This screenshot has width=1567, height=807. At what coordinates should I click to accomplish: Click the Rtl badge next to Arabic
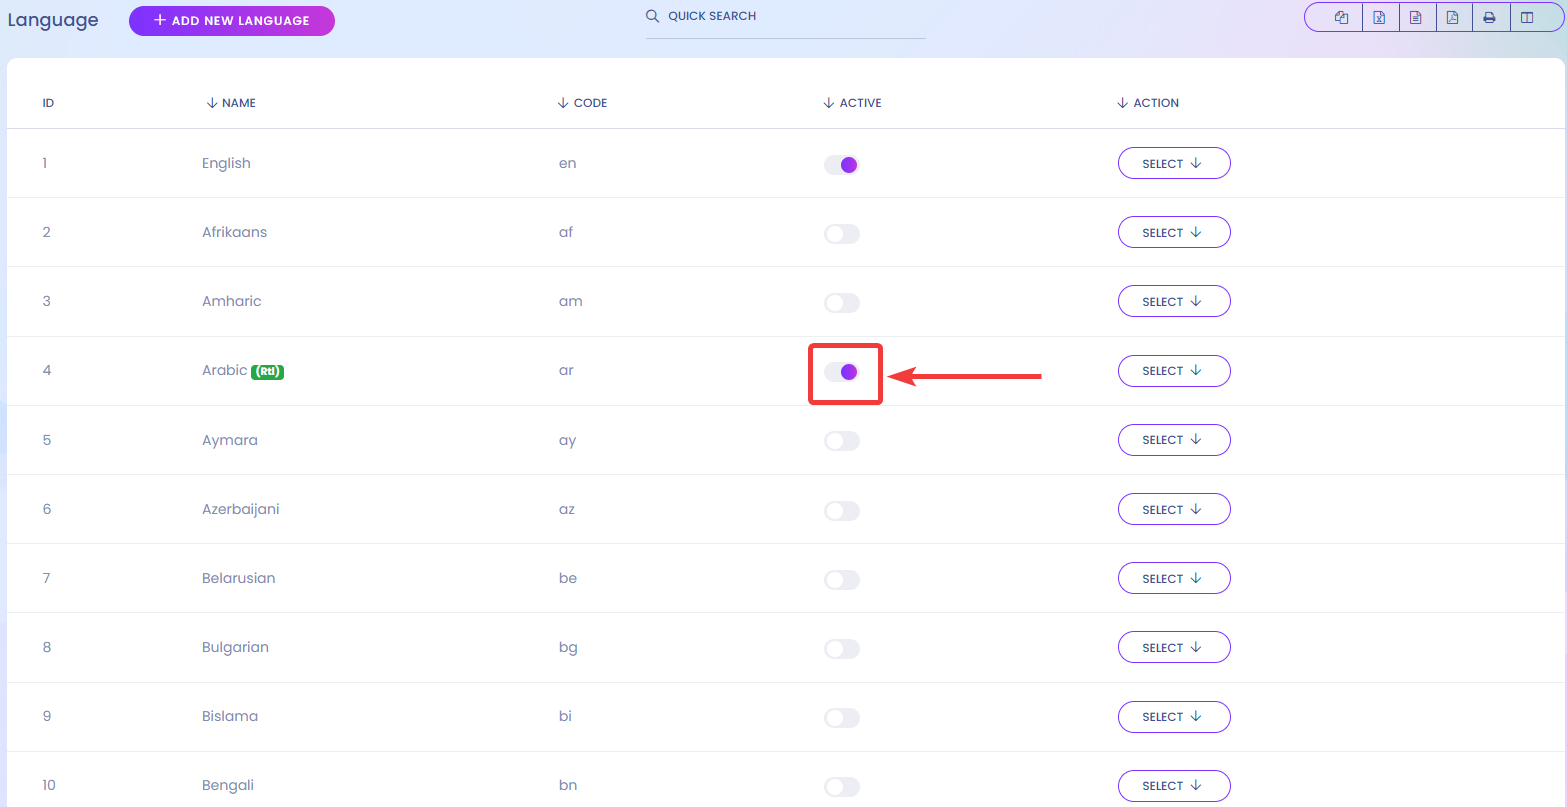click(268, 371)
